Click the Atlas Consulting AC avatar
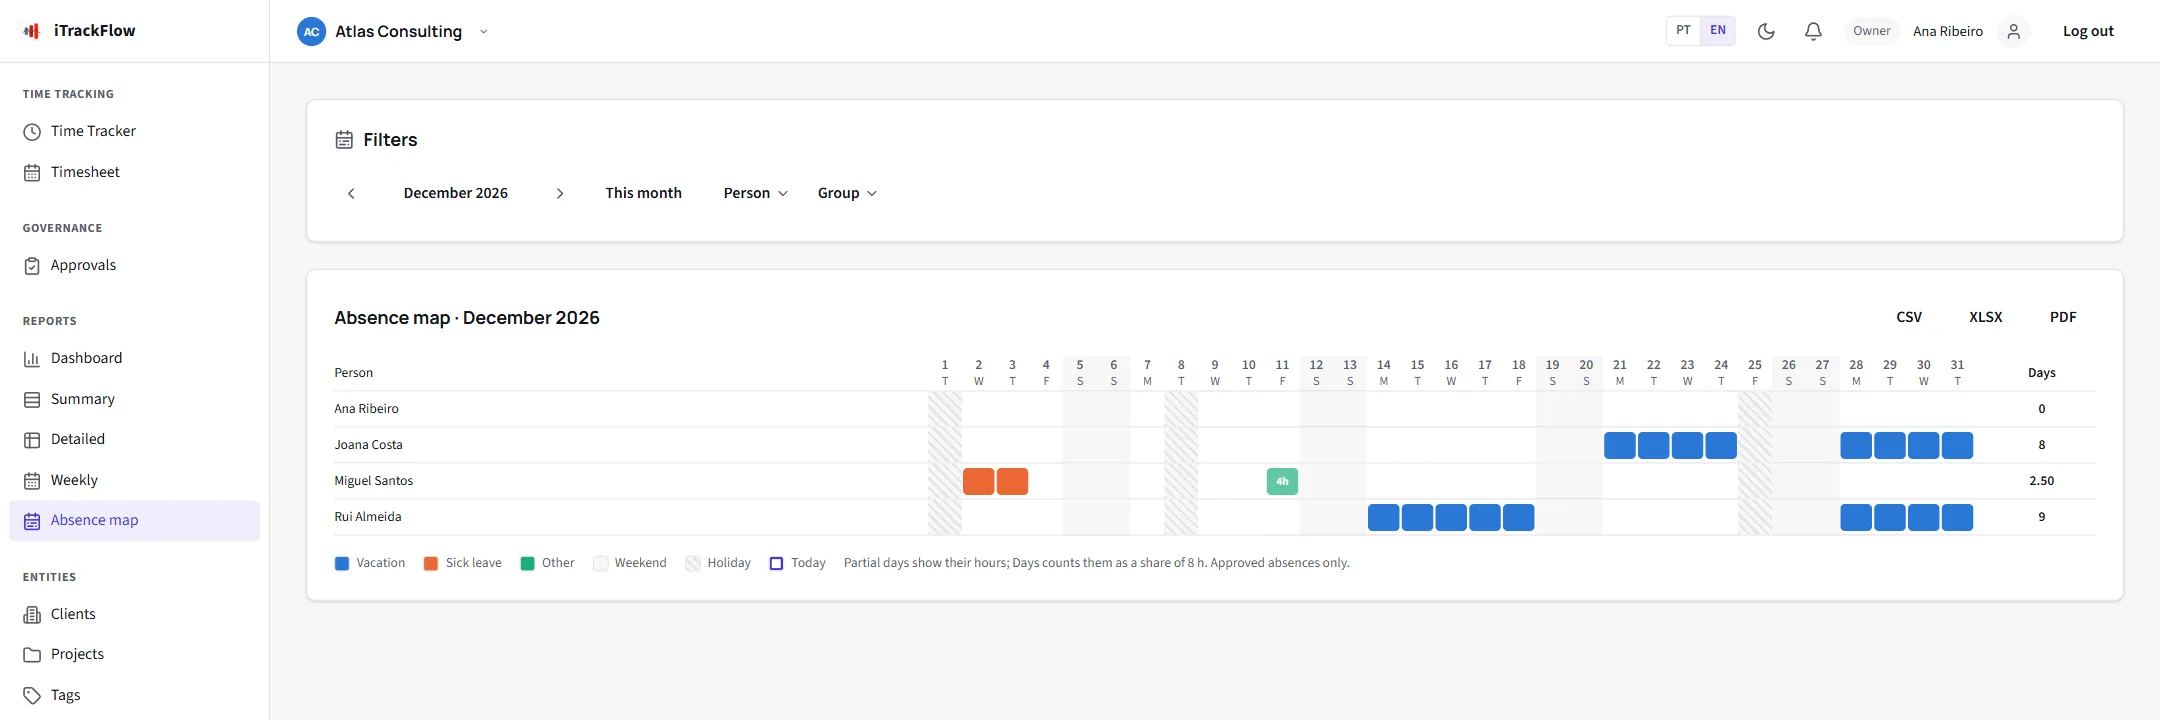This screenshot has height=720, width=2160. (312, 31)
